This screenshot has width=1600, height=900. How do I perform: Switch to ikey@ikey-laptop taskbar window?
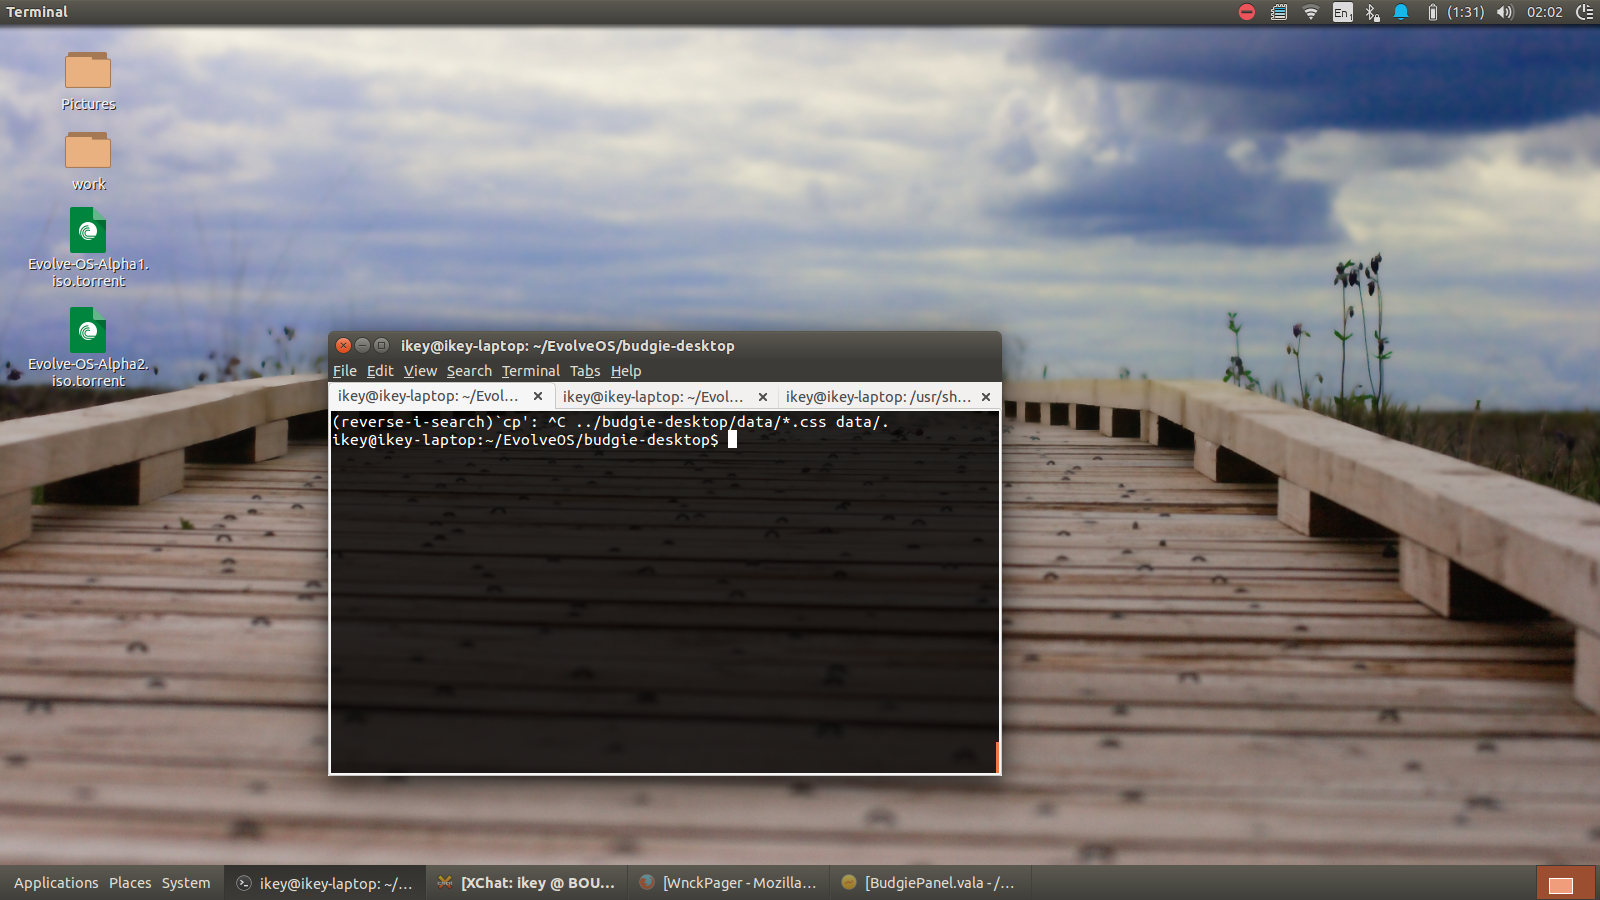[x=325, y=883]
